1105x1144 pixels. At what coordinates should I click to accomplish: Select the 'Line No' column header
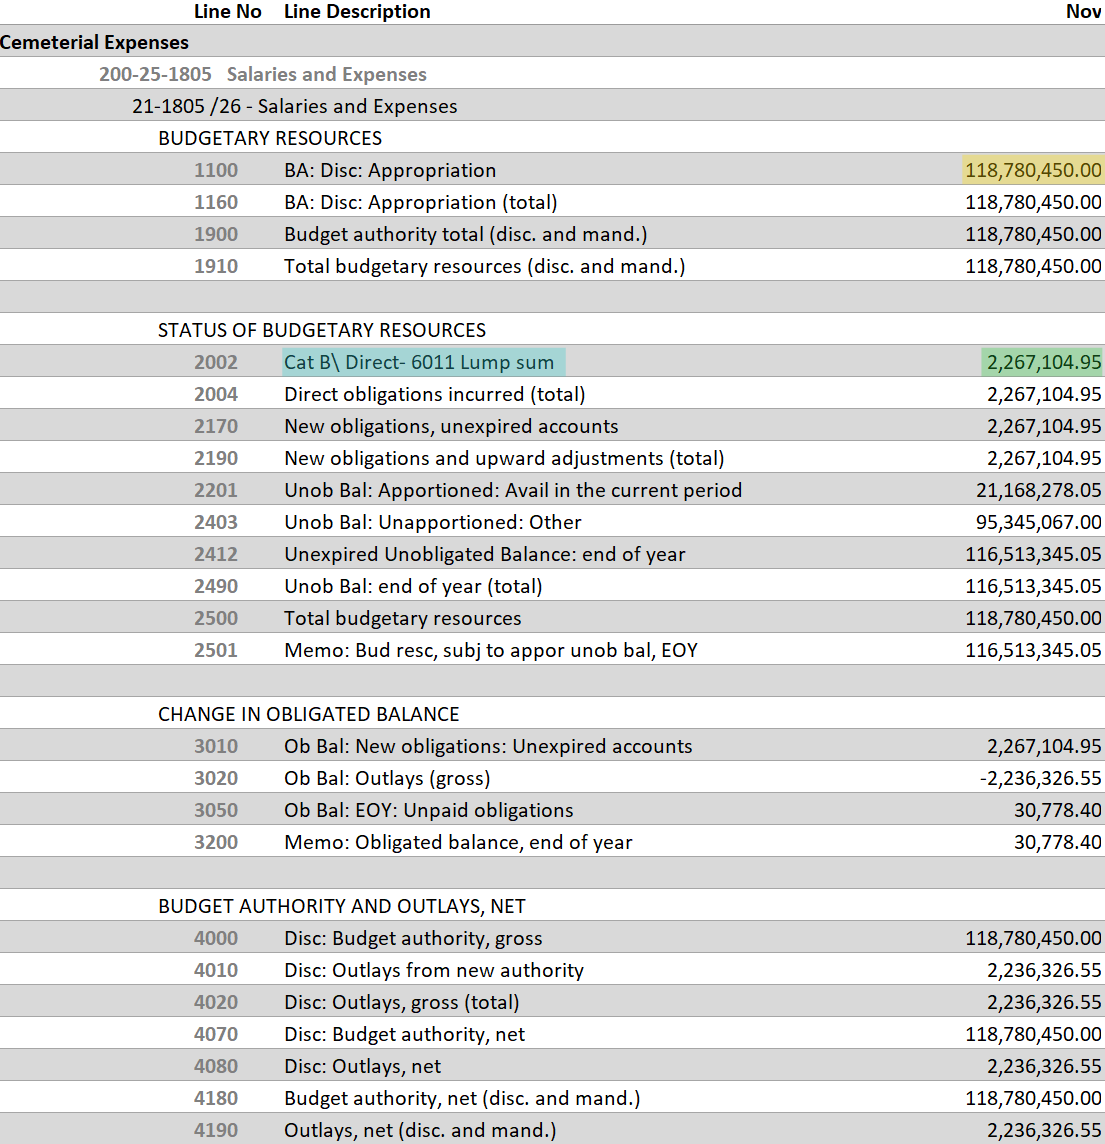click(227, 11)
